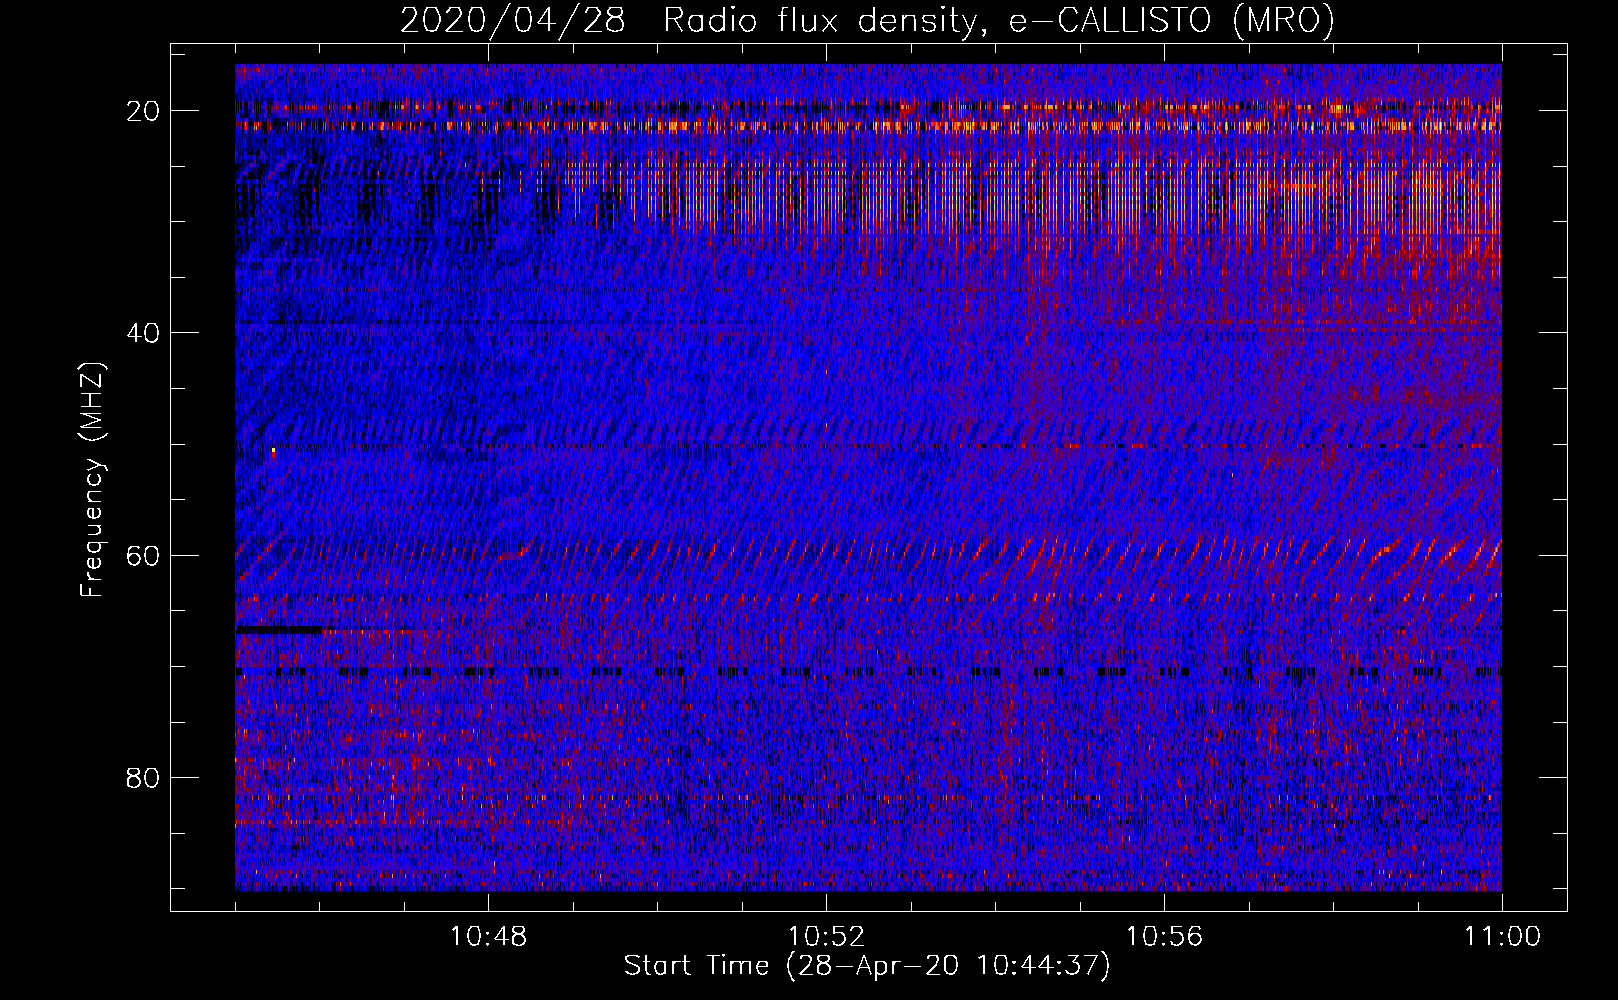The image size is (1618, 1000).
Task: Click the frequency tick label '60'
Action: click(x=143, y=555)
